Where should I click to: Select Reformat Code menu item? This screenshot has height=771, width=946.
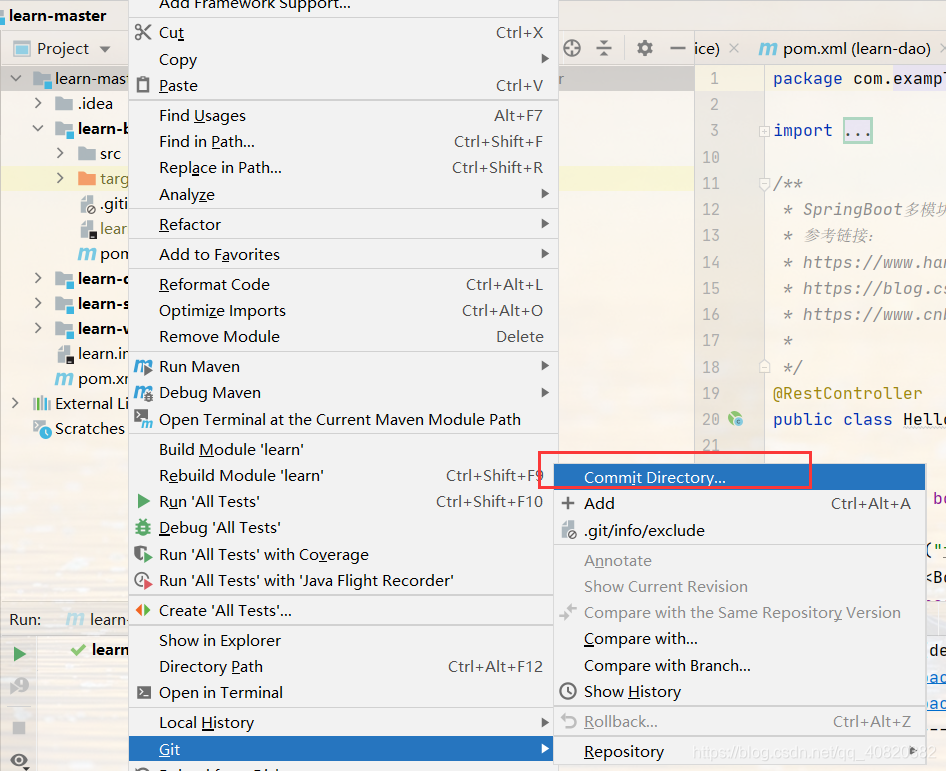(343, 284)
